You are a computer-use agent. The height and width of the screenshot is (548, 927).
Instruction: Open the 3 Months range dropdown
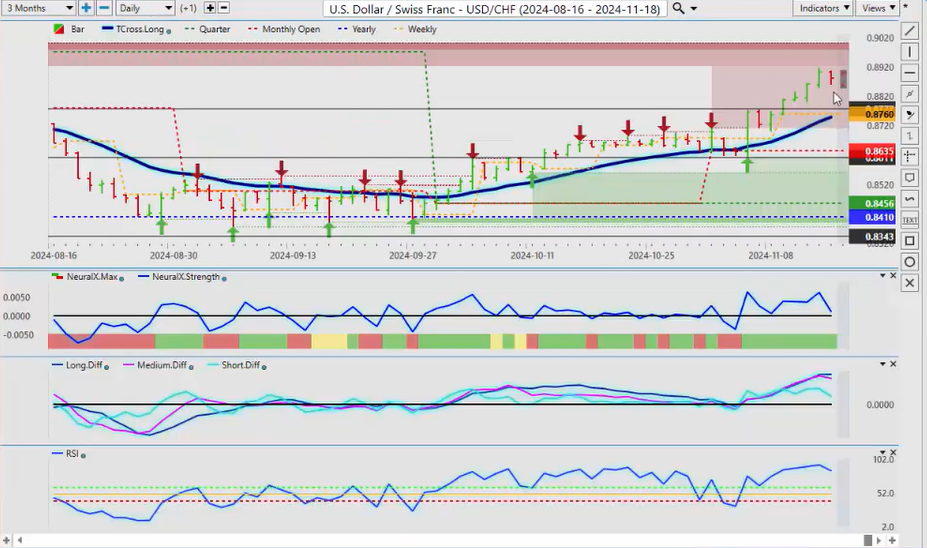(x=38, y=8)
